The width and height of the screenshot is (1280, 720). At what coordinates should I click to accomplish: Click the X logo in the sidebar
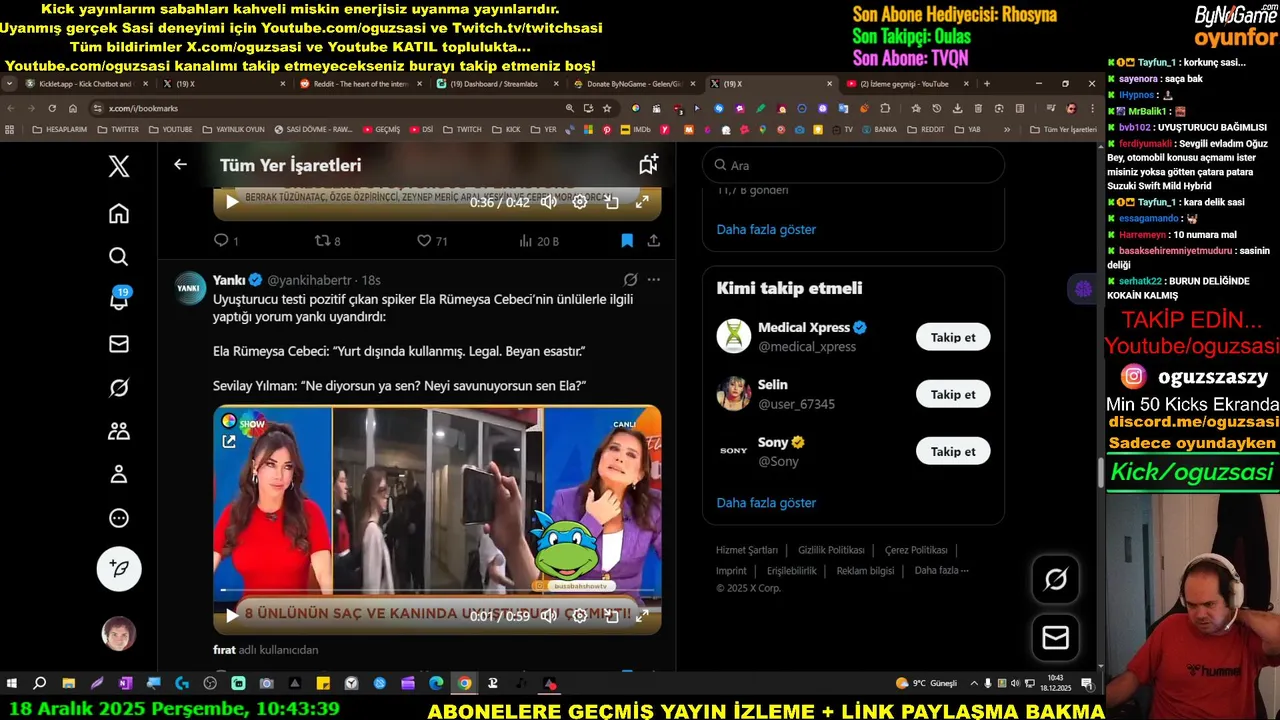tap(118, 166)
